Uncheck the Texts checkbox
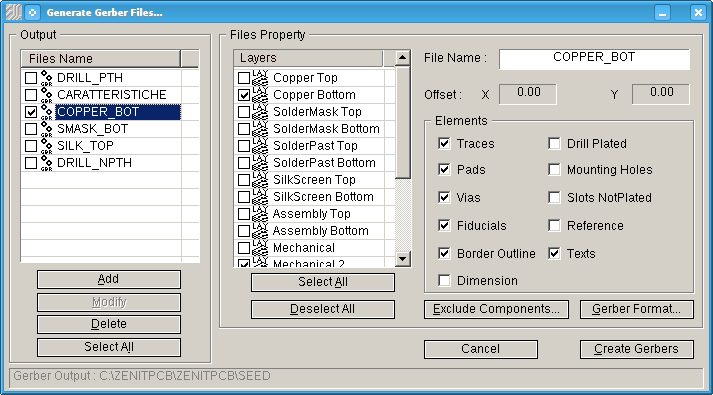The height and width of the screenshot is (395, 713). [554, 253]
